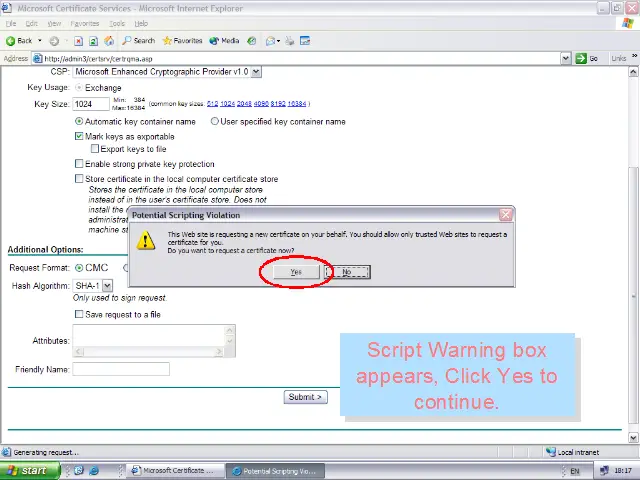
Task: Click the page icon in the address bar
Action: pyautogui.click(x=38, y=58)
